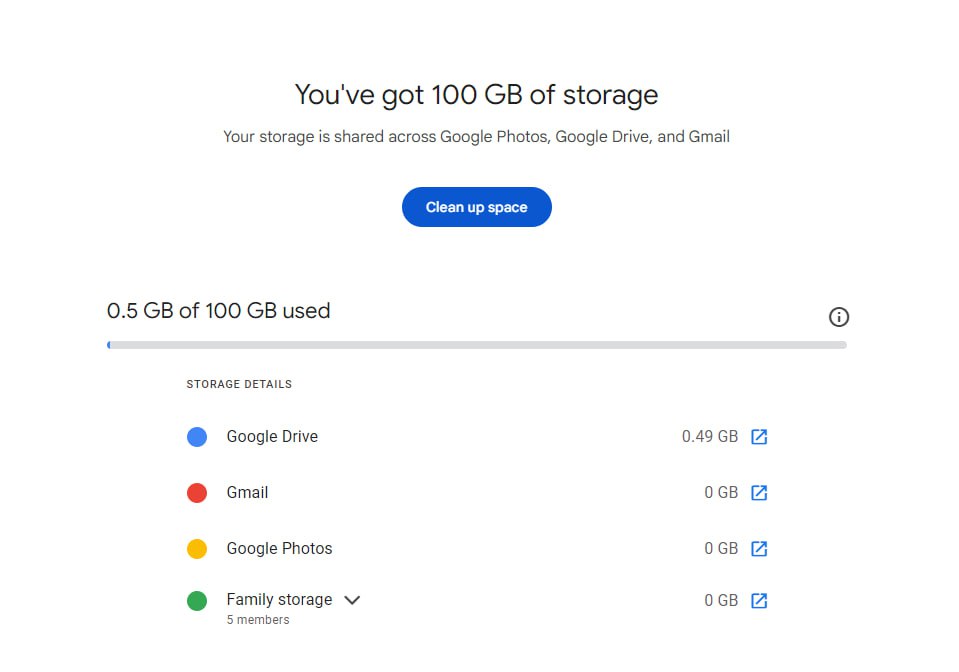Open Family storage external link icon
The width and height of the screenshot is (959, 672).
pos(759,600)
